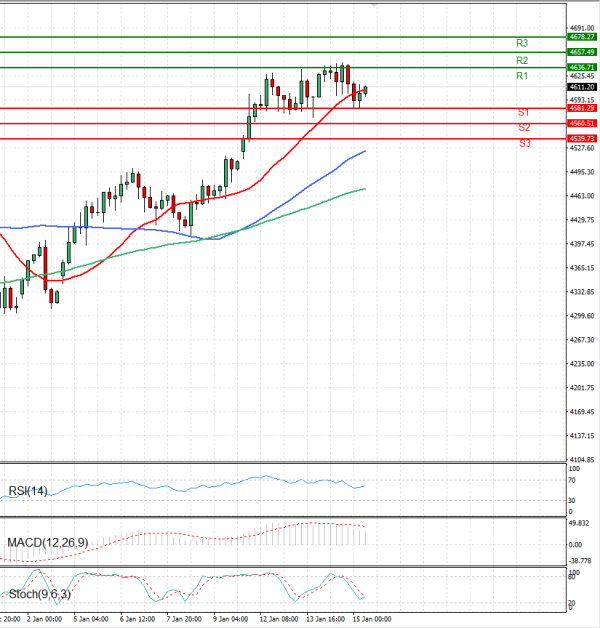Select the 4581.29 red price tag
The height and width of the screenshot is (628, 600).
(581, 108)
